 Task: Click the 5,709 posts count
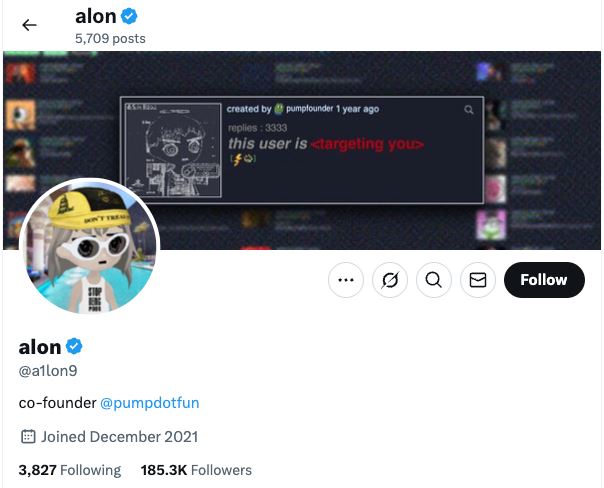pyautogui.click(x=110, y=39)
